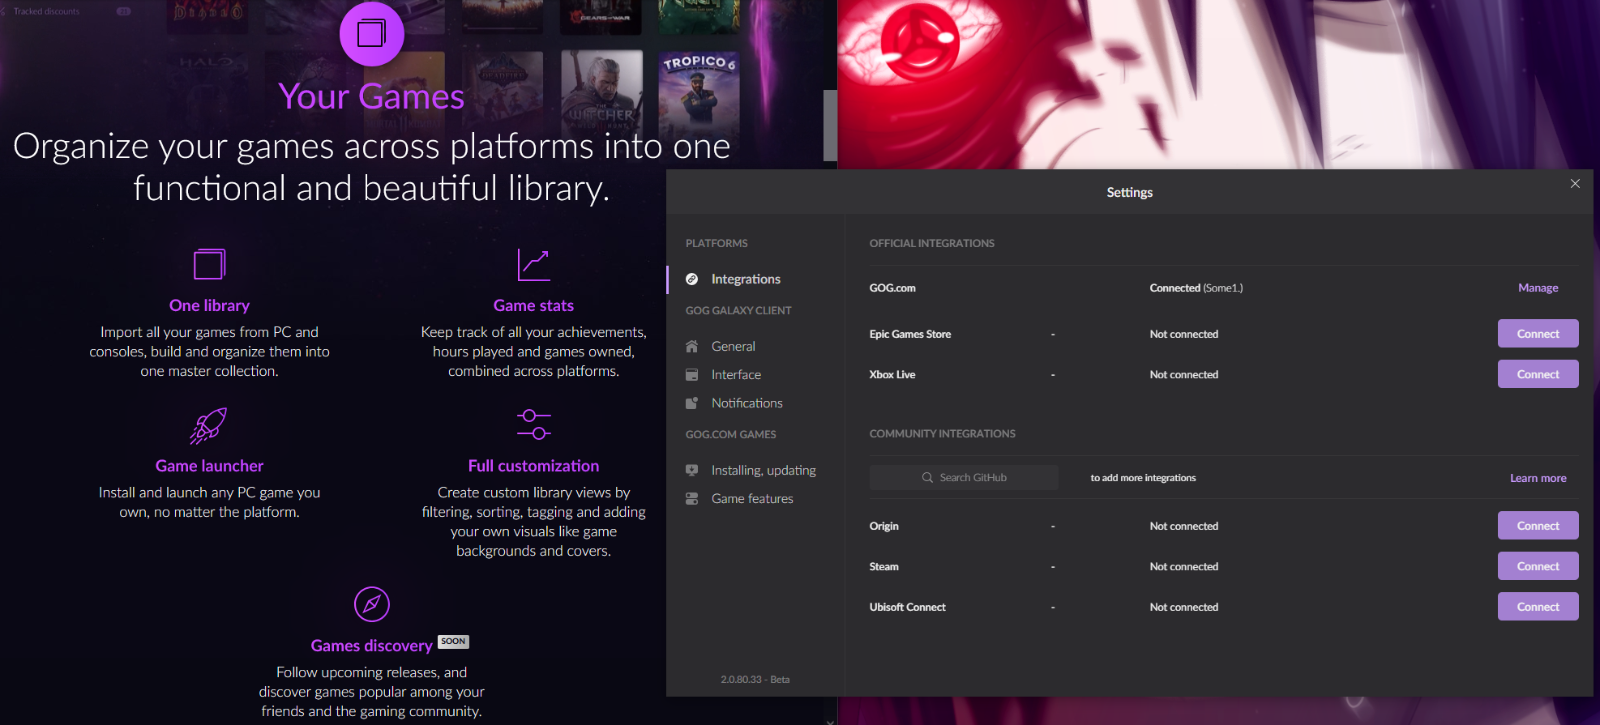Viewport: 1600px width, 725px height.
Task: Click the Game launcher heading
Action: click(209, 466)
